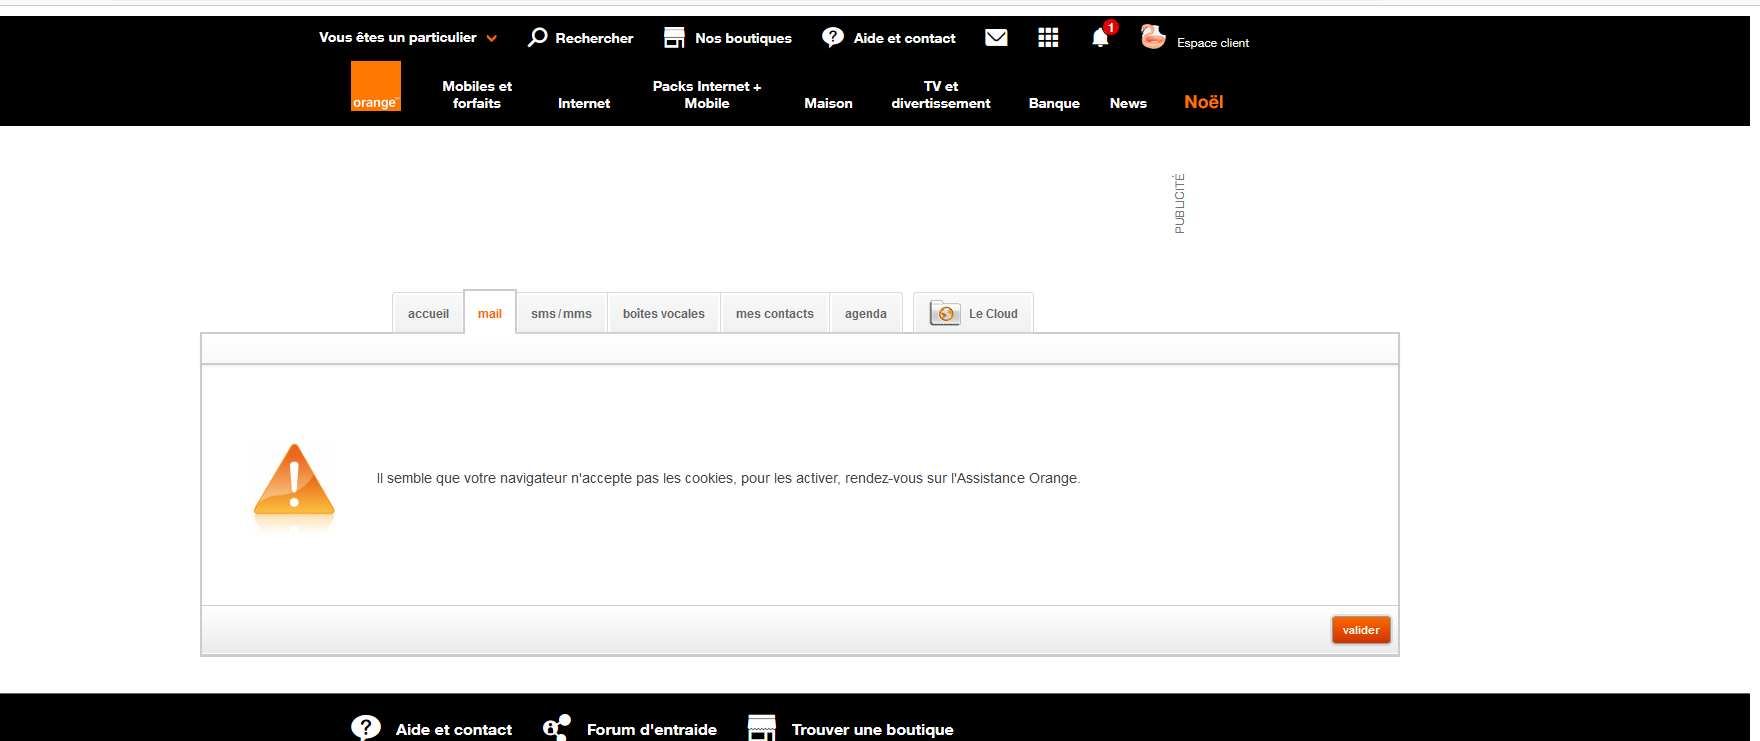
Task: Open the Banque menu
Action: [1054, 103]
